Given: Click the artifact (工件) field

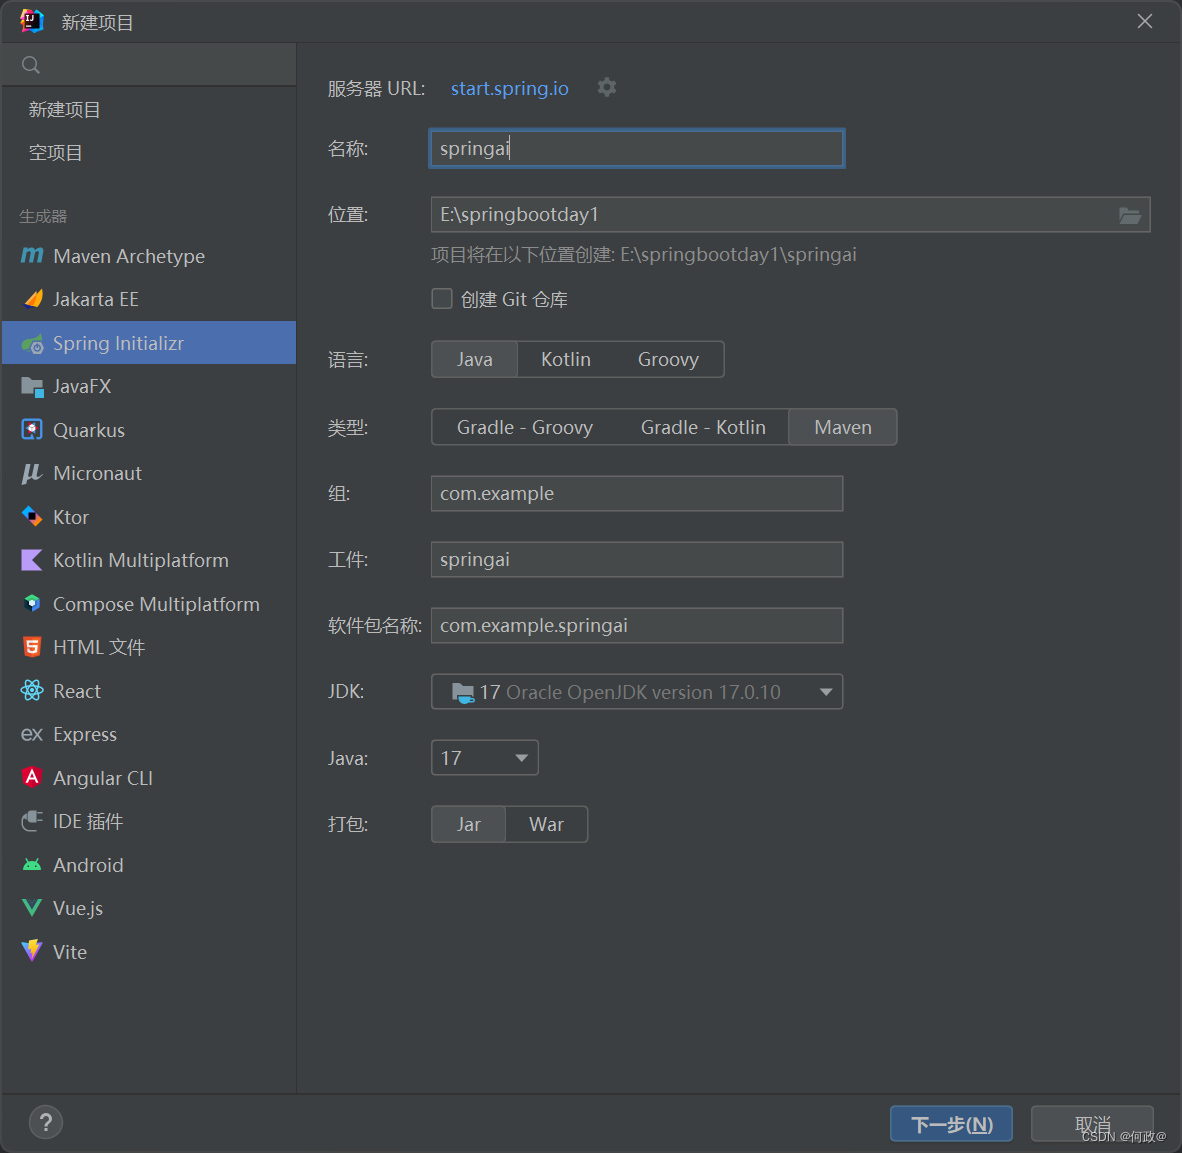Looking at the screenshot, I should pyautogui.click(x=637, y=560).
